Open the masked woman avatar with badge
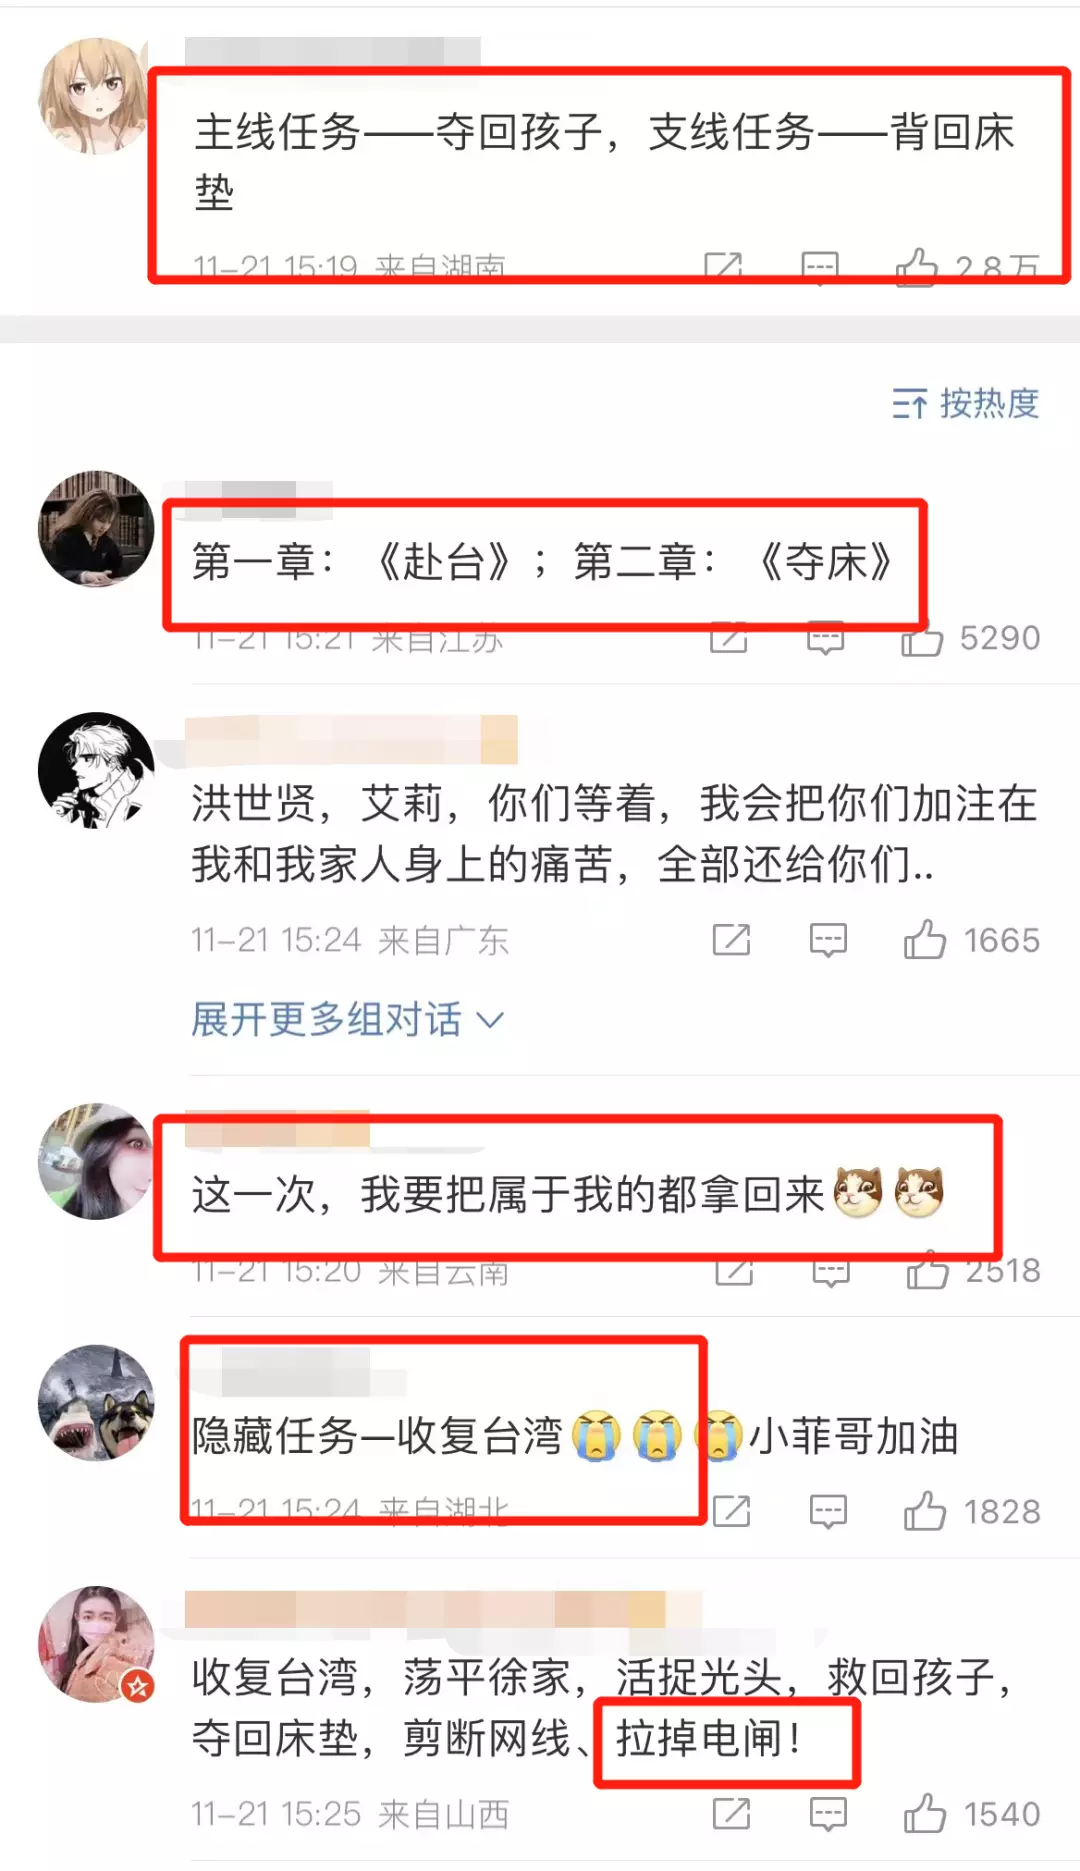Image resolution: width=1080 pixels, height=1871 pixels. coord(96,1644)
